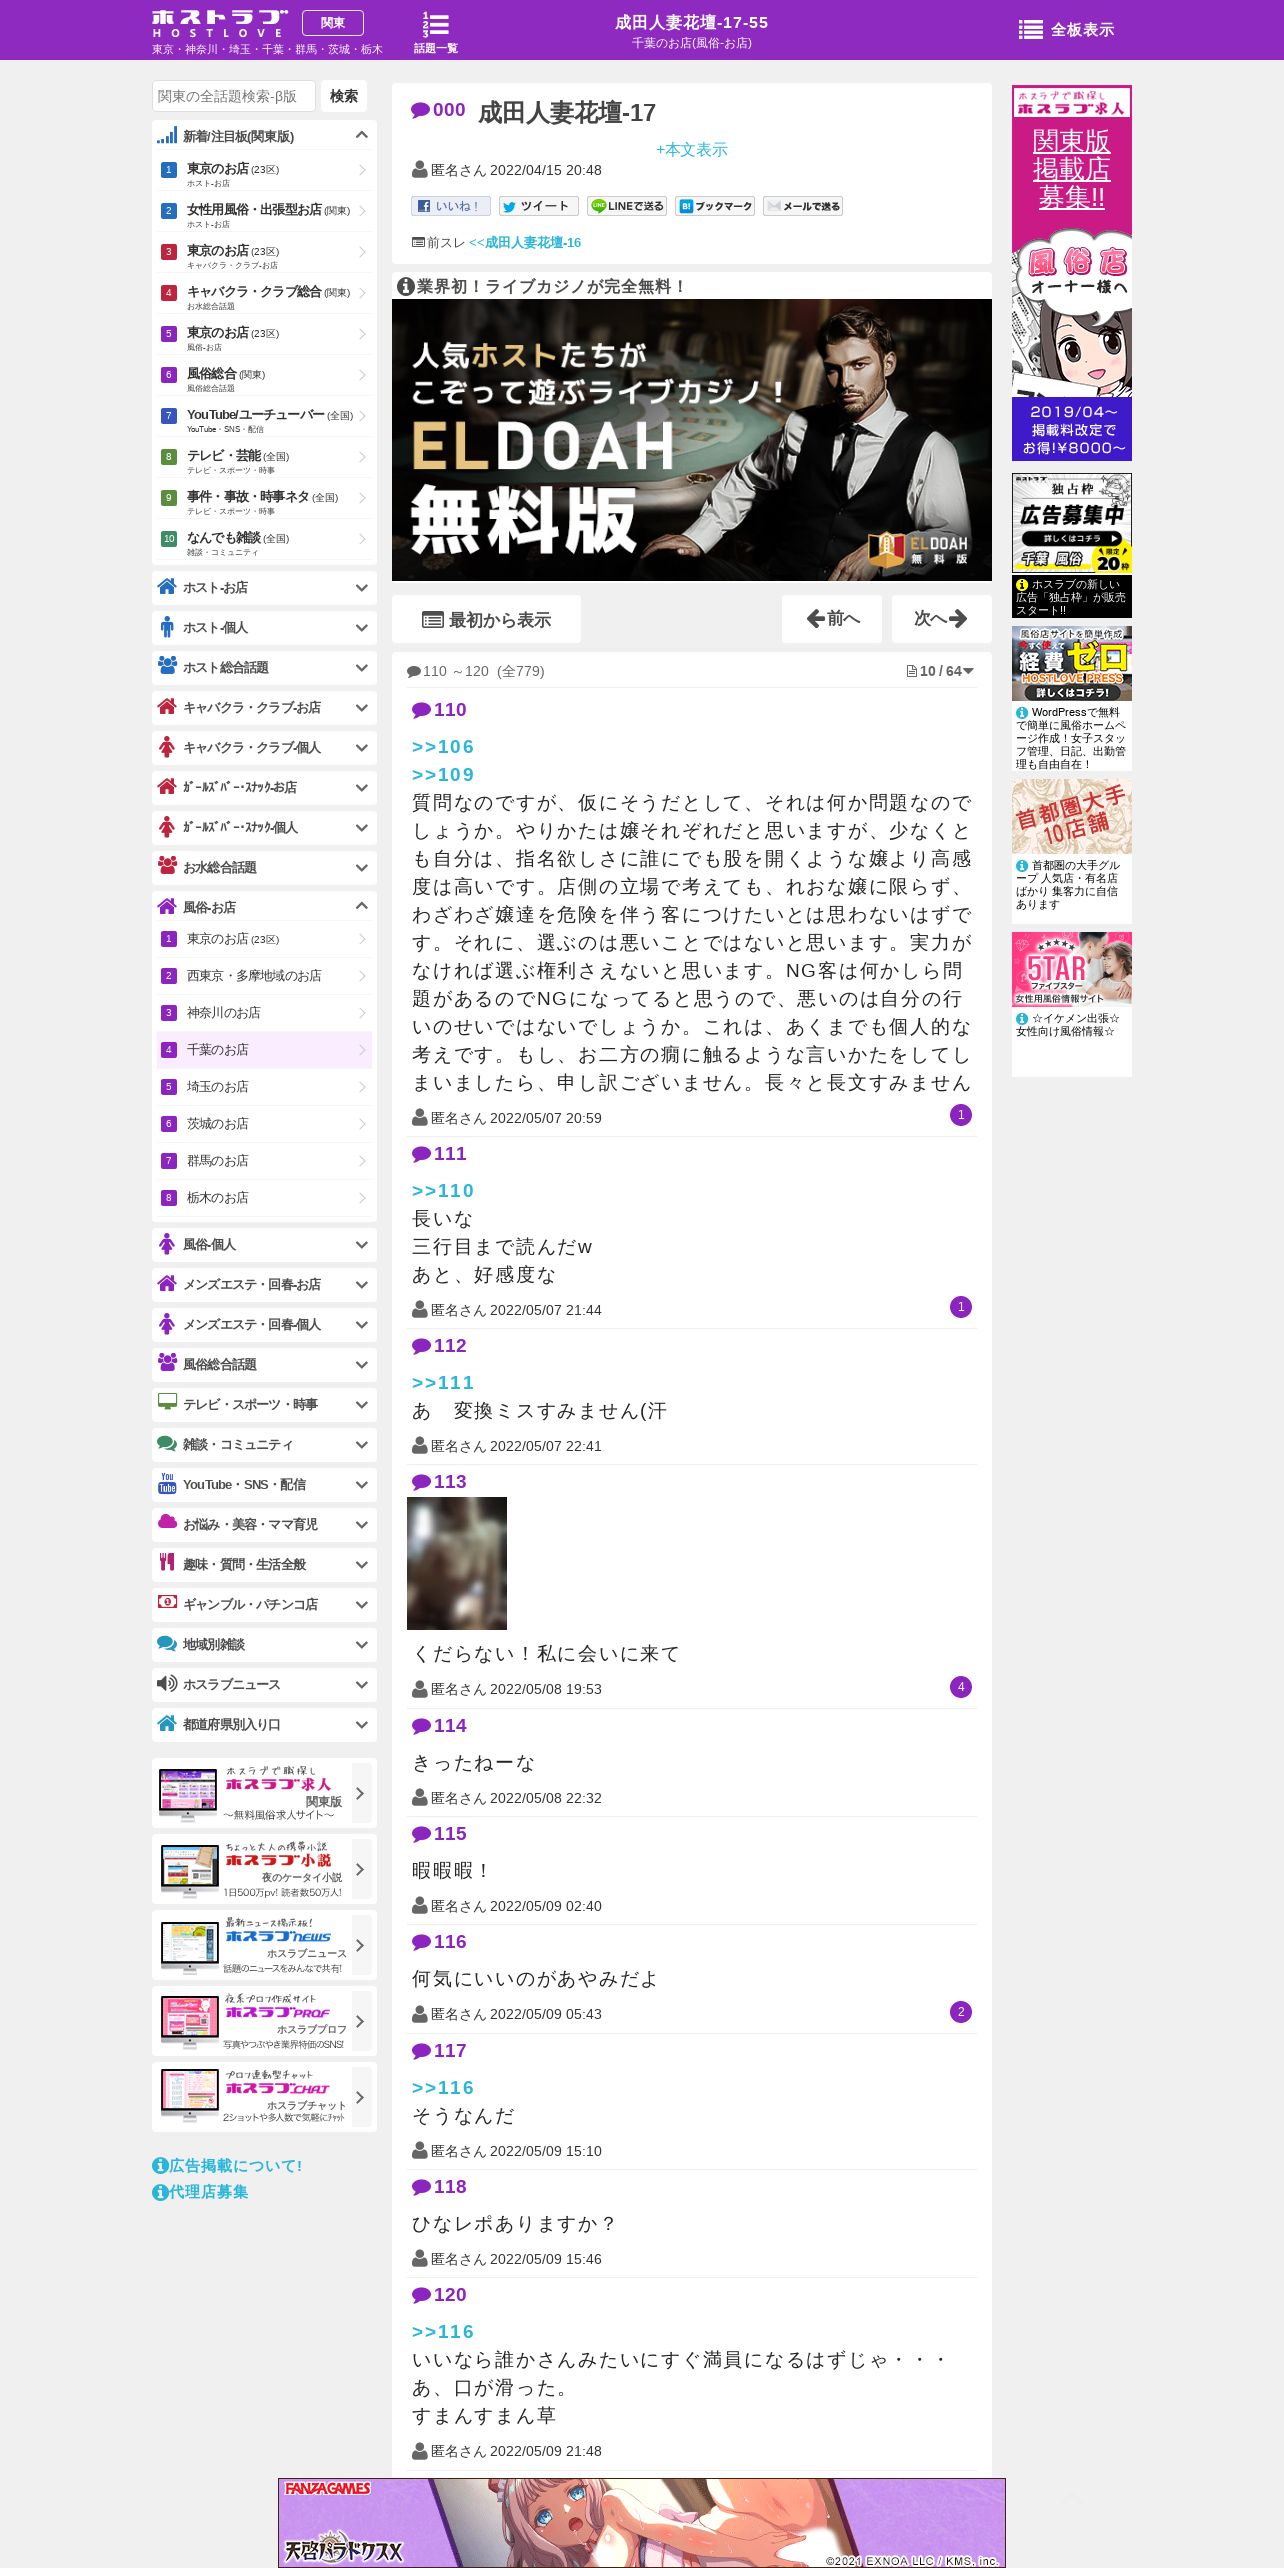Open the reply count badge on post 113

pyautogui.click(x=960, y=1687)
